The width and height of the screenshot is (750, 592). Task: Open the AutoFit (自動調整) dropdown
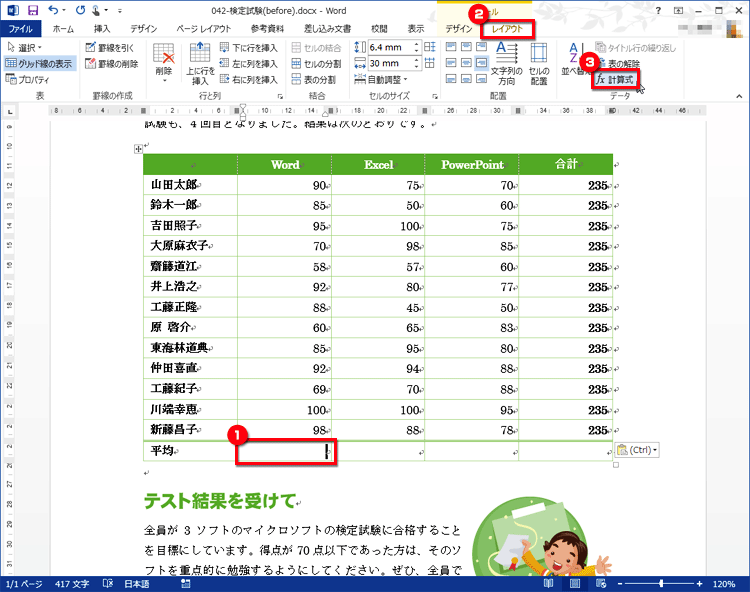click(381, 79)
